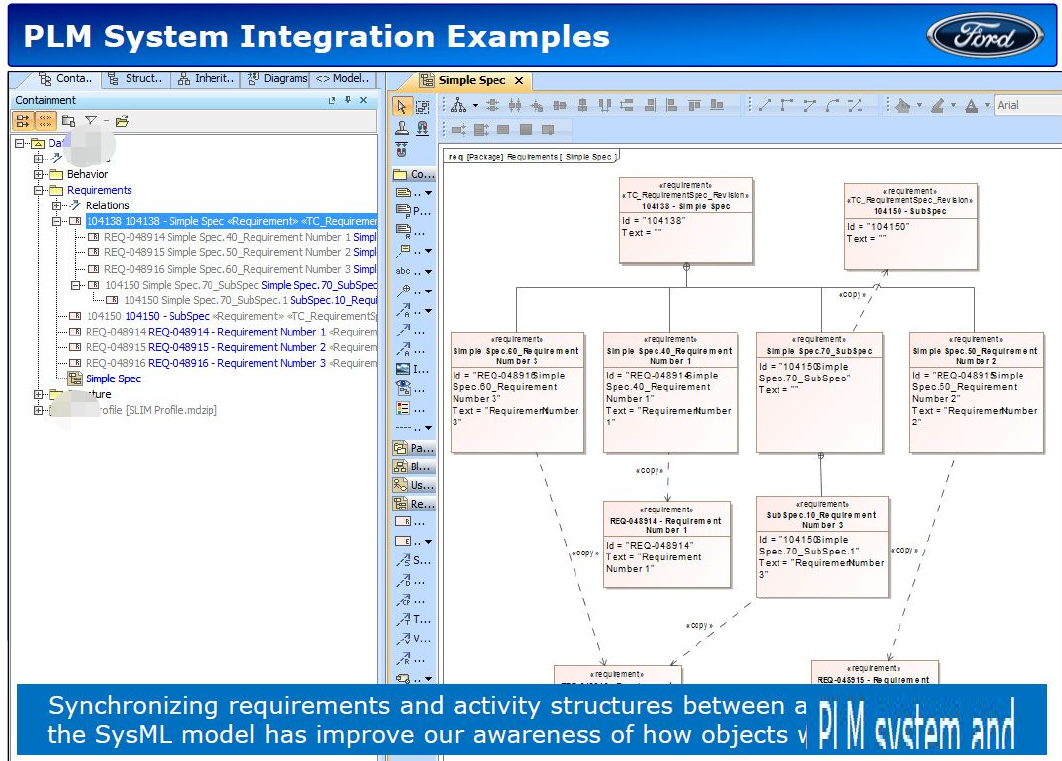Select 104138 - Simple Spec tree row
The image size is (1062, 761).
coord(231,221)
